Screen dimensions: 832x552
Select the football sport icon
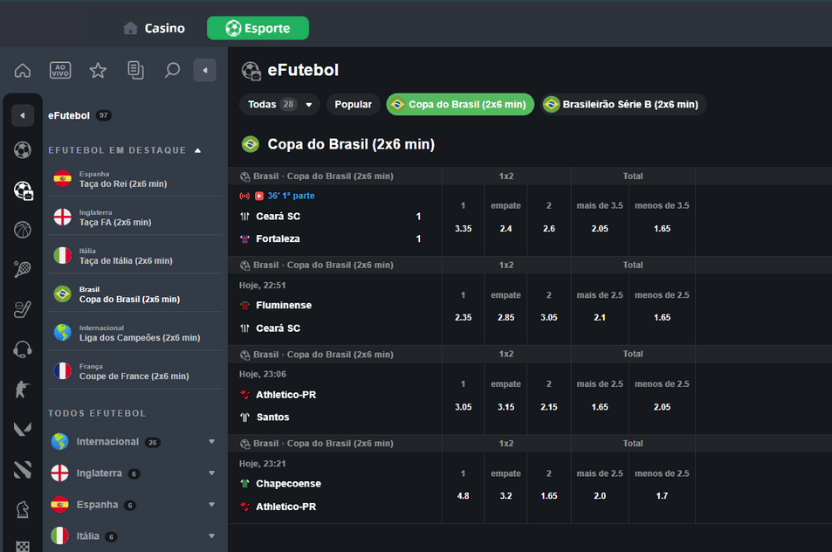[22, 150]
